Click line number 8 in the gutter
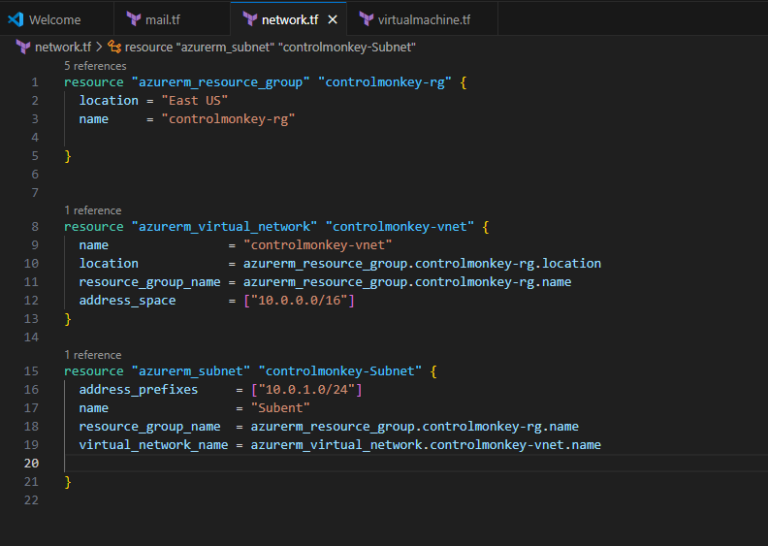768x546 pixels. 35,227
